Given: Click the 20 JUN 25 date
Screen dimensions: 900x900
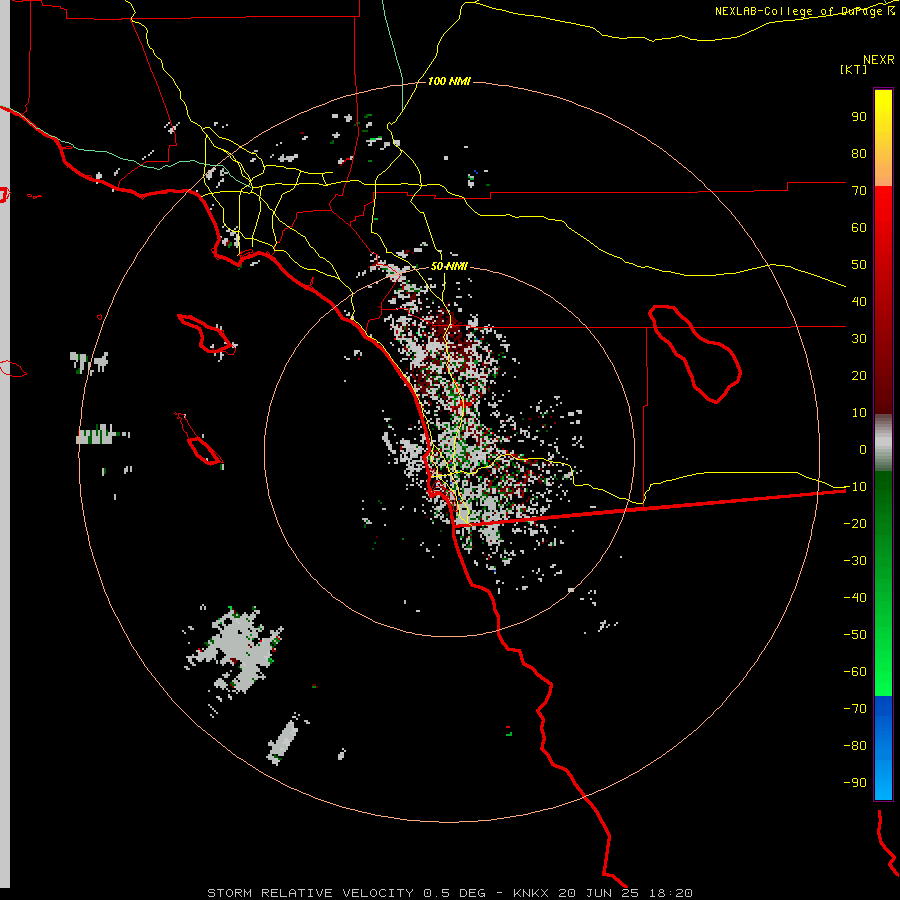Looking at the screenshot, I should pyautogui.click(x=599, y=893).
